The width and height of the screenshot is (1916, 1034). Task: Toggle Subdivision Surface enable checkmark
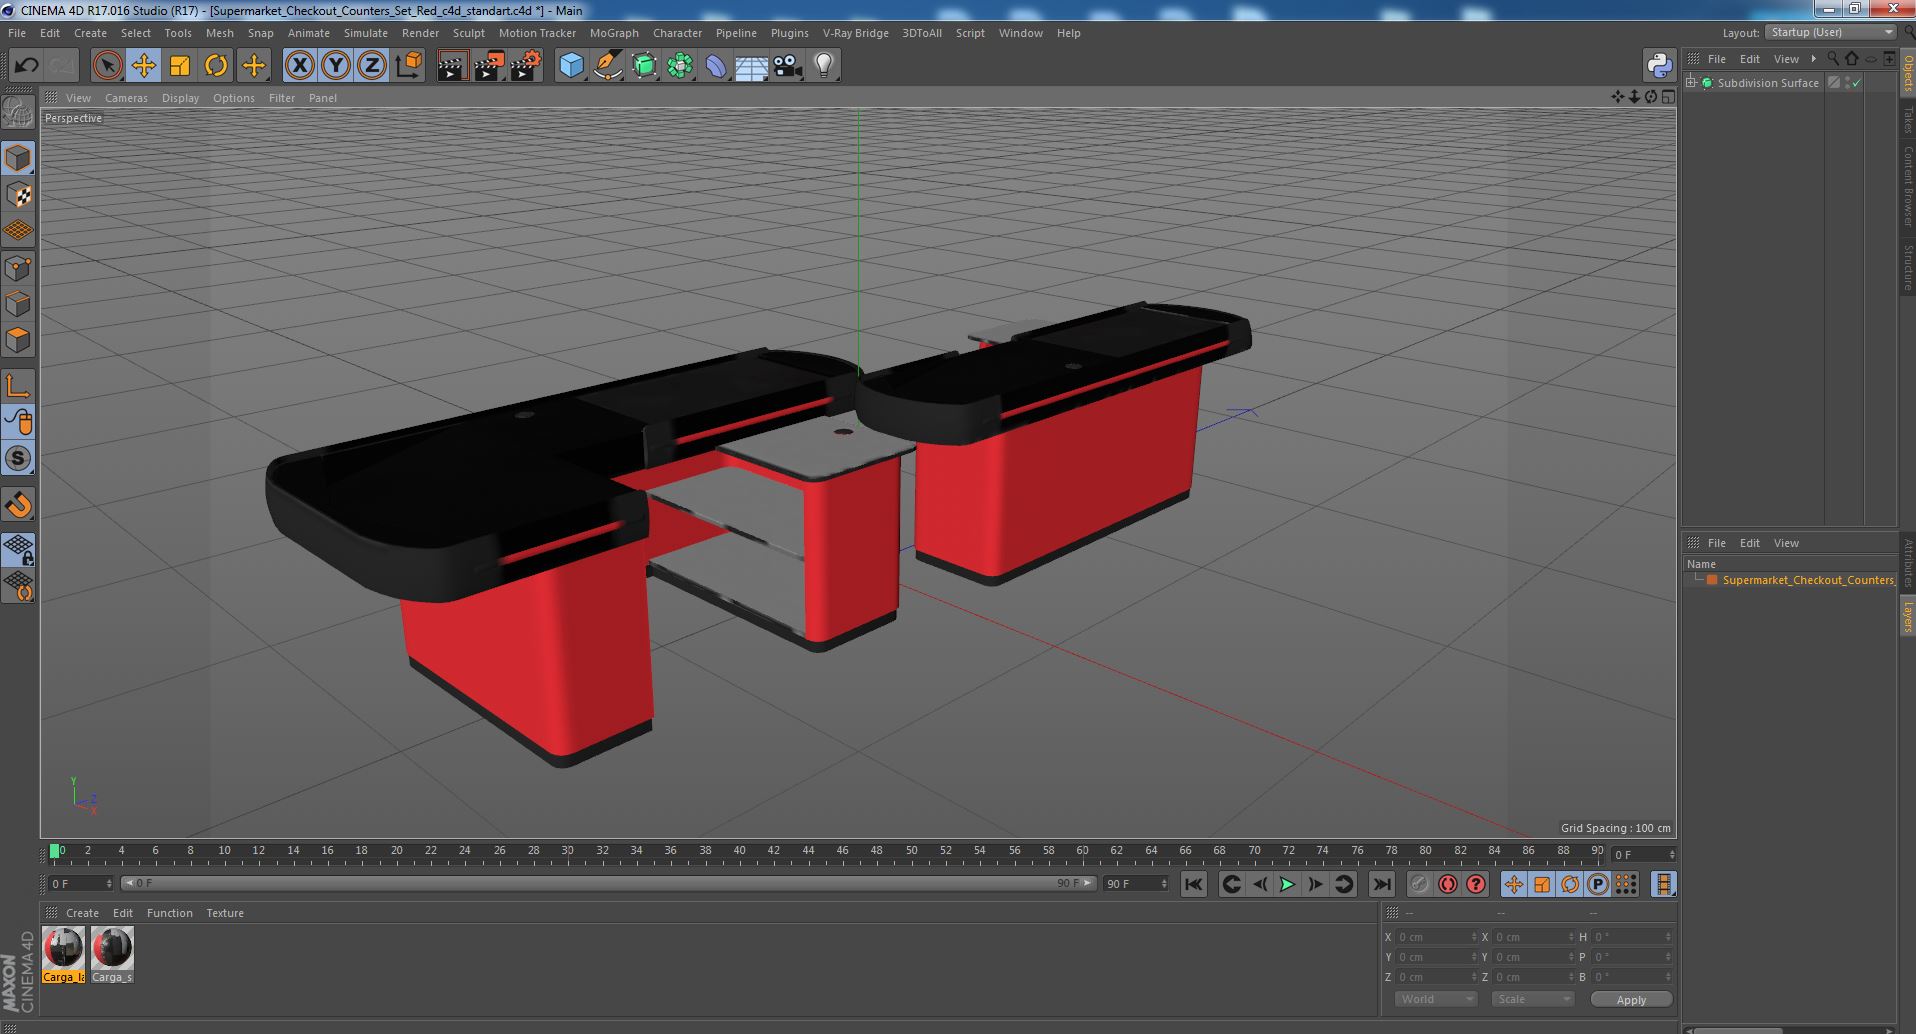point(1857,83)
